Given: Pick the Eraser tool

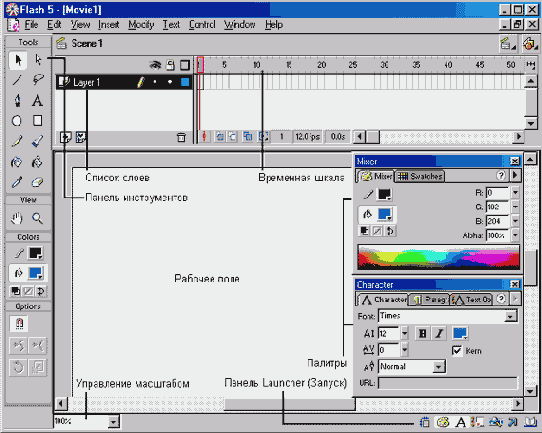Looking at the screenshot, I should [x=38, y=182].
